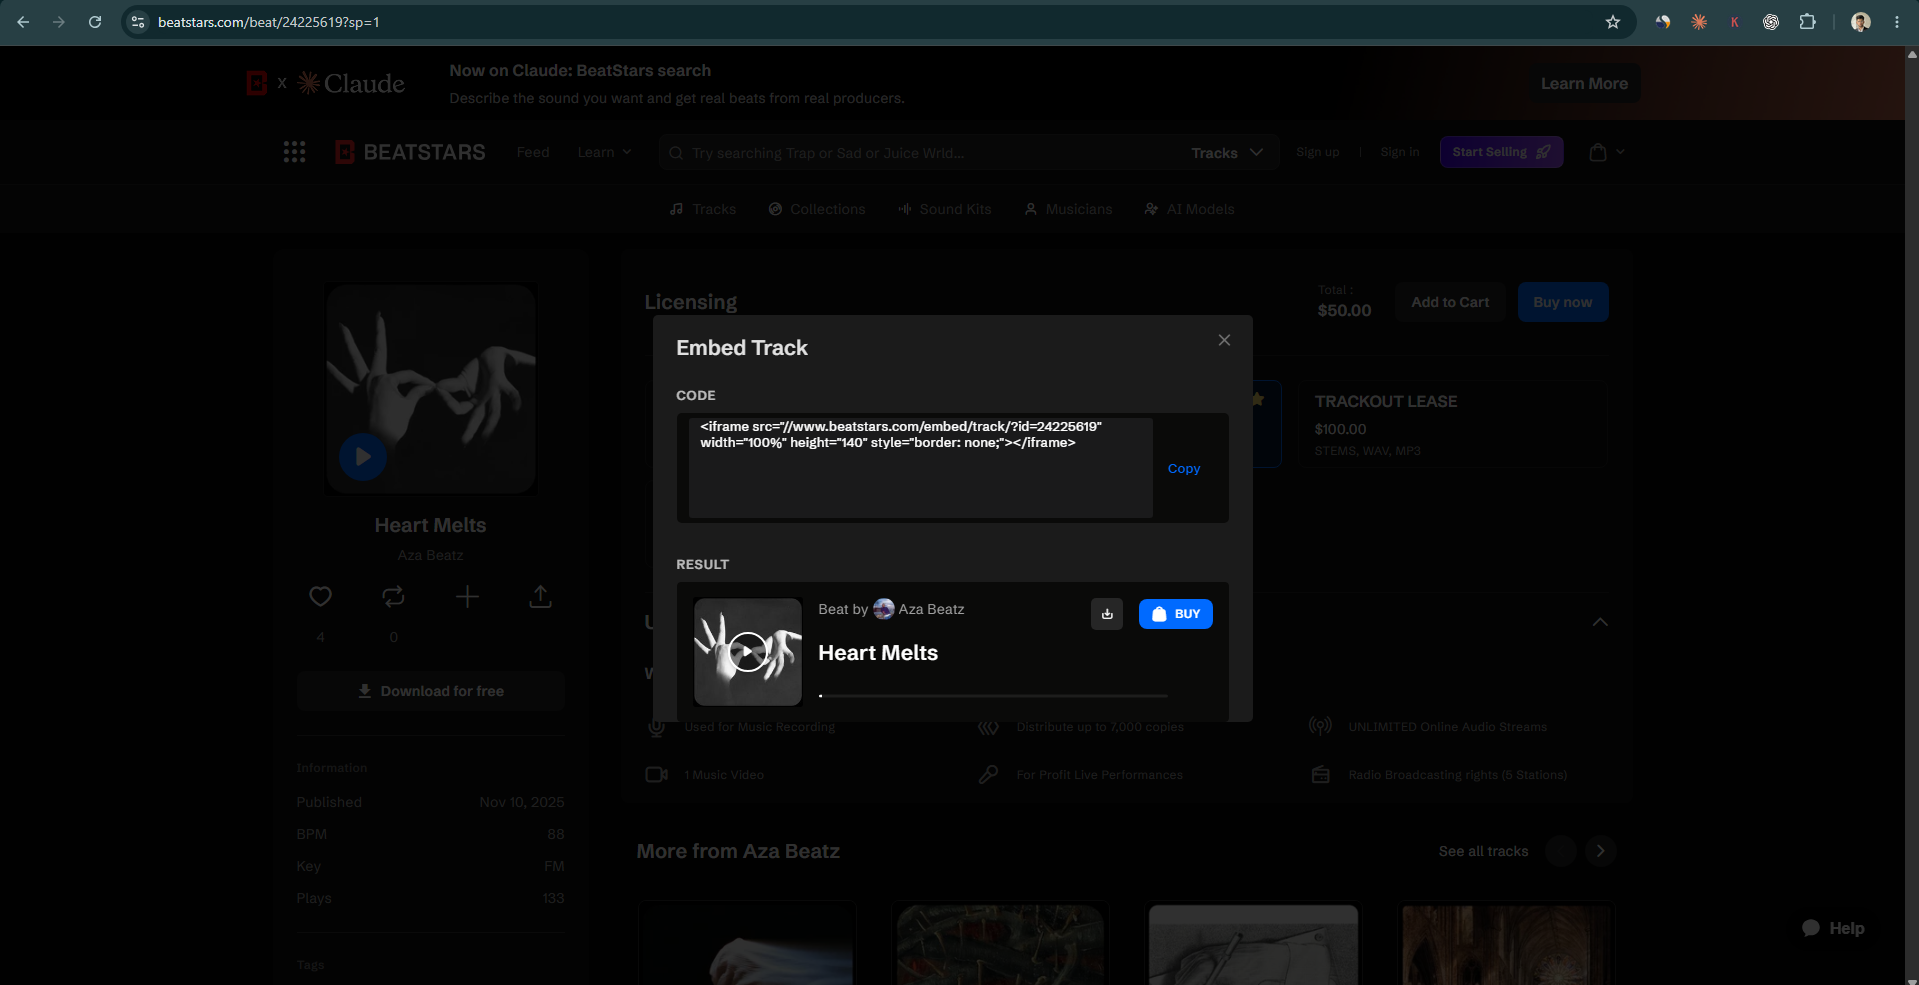Expand the Learn dropdown menu
Screen dimensions: 1919x985
coord(604,152)
